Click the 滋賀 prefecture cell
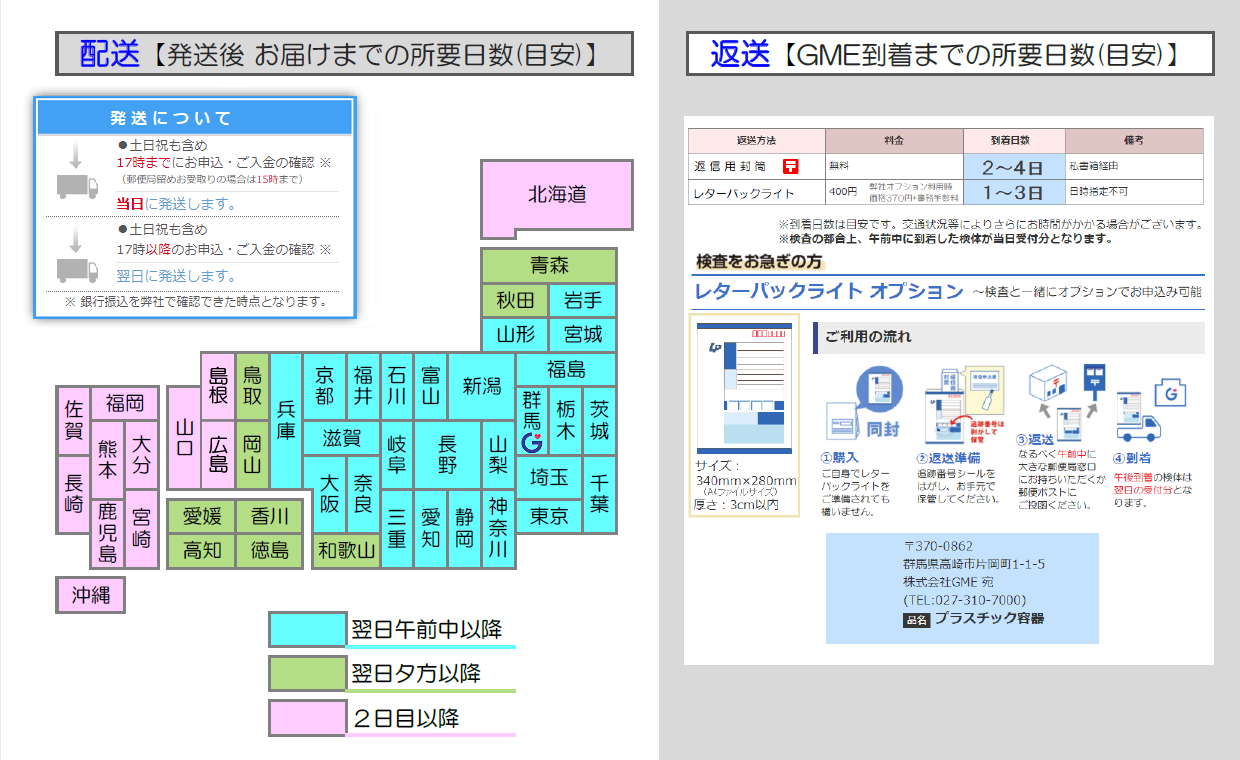The image size is (1240, 760). point(341,438)
